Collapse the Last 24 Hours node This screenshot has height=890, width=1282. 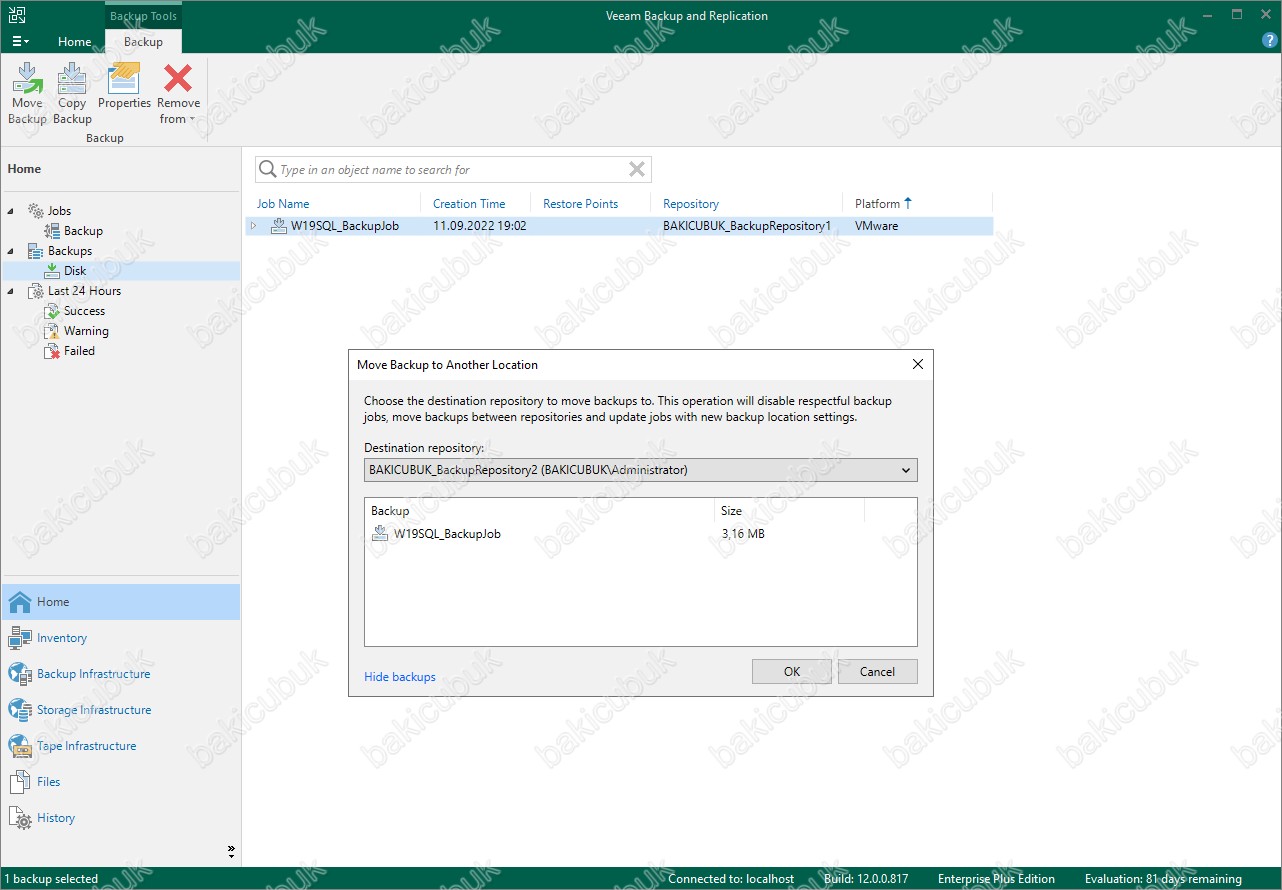click(x=11, y=291)
